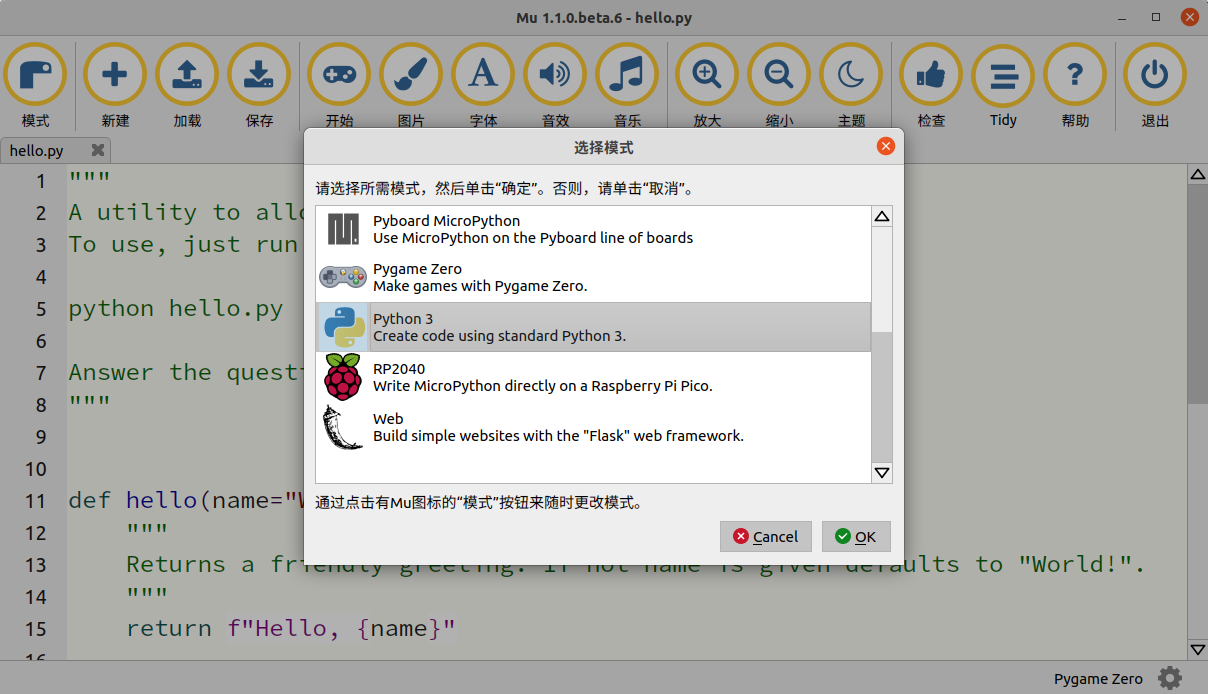Click the 退出 (Quit) power icon
1208x694 pixels.
(x=1155, y=75)
